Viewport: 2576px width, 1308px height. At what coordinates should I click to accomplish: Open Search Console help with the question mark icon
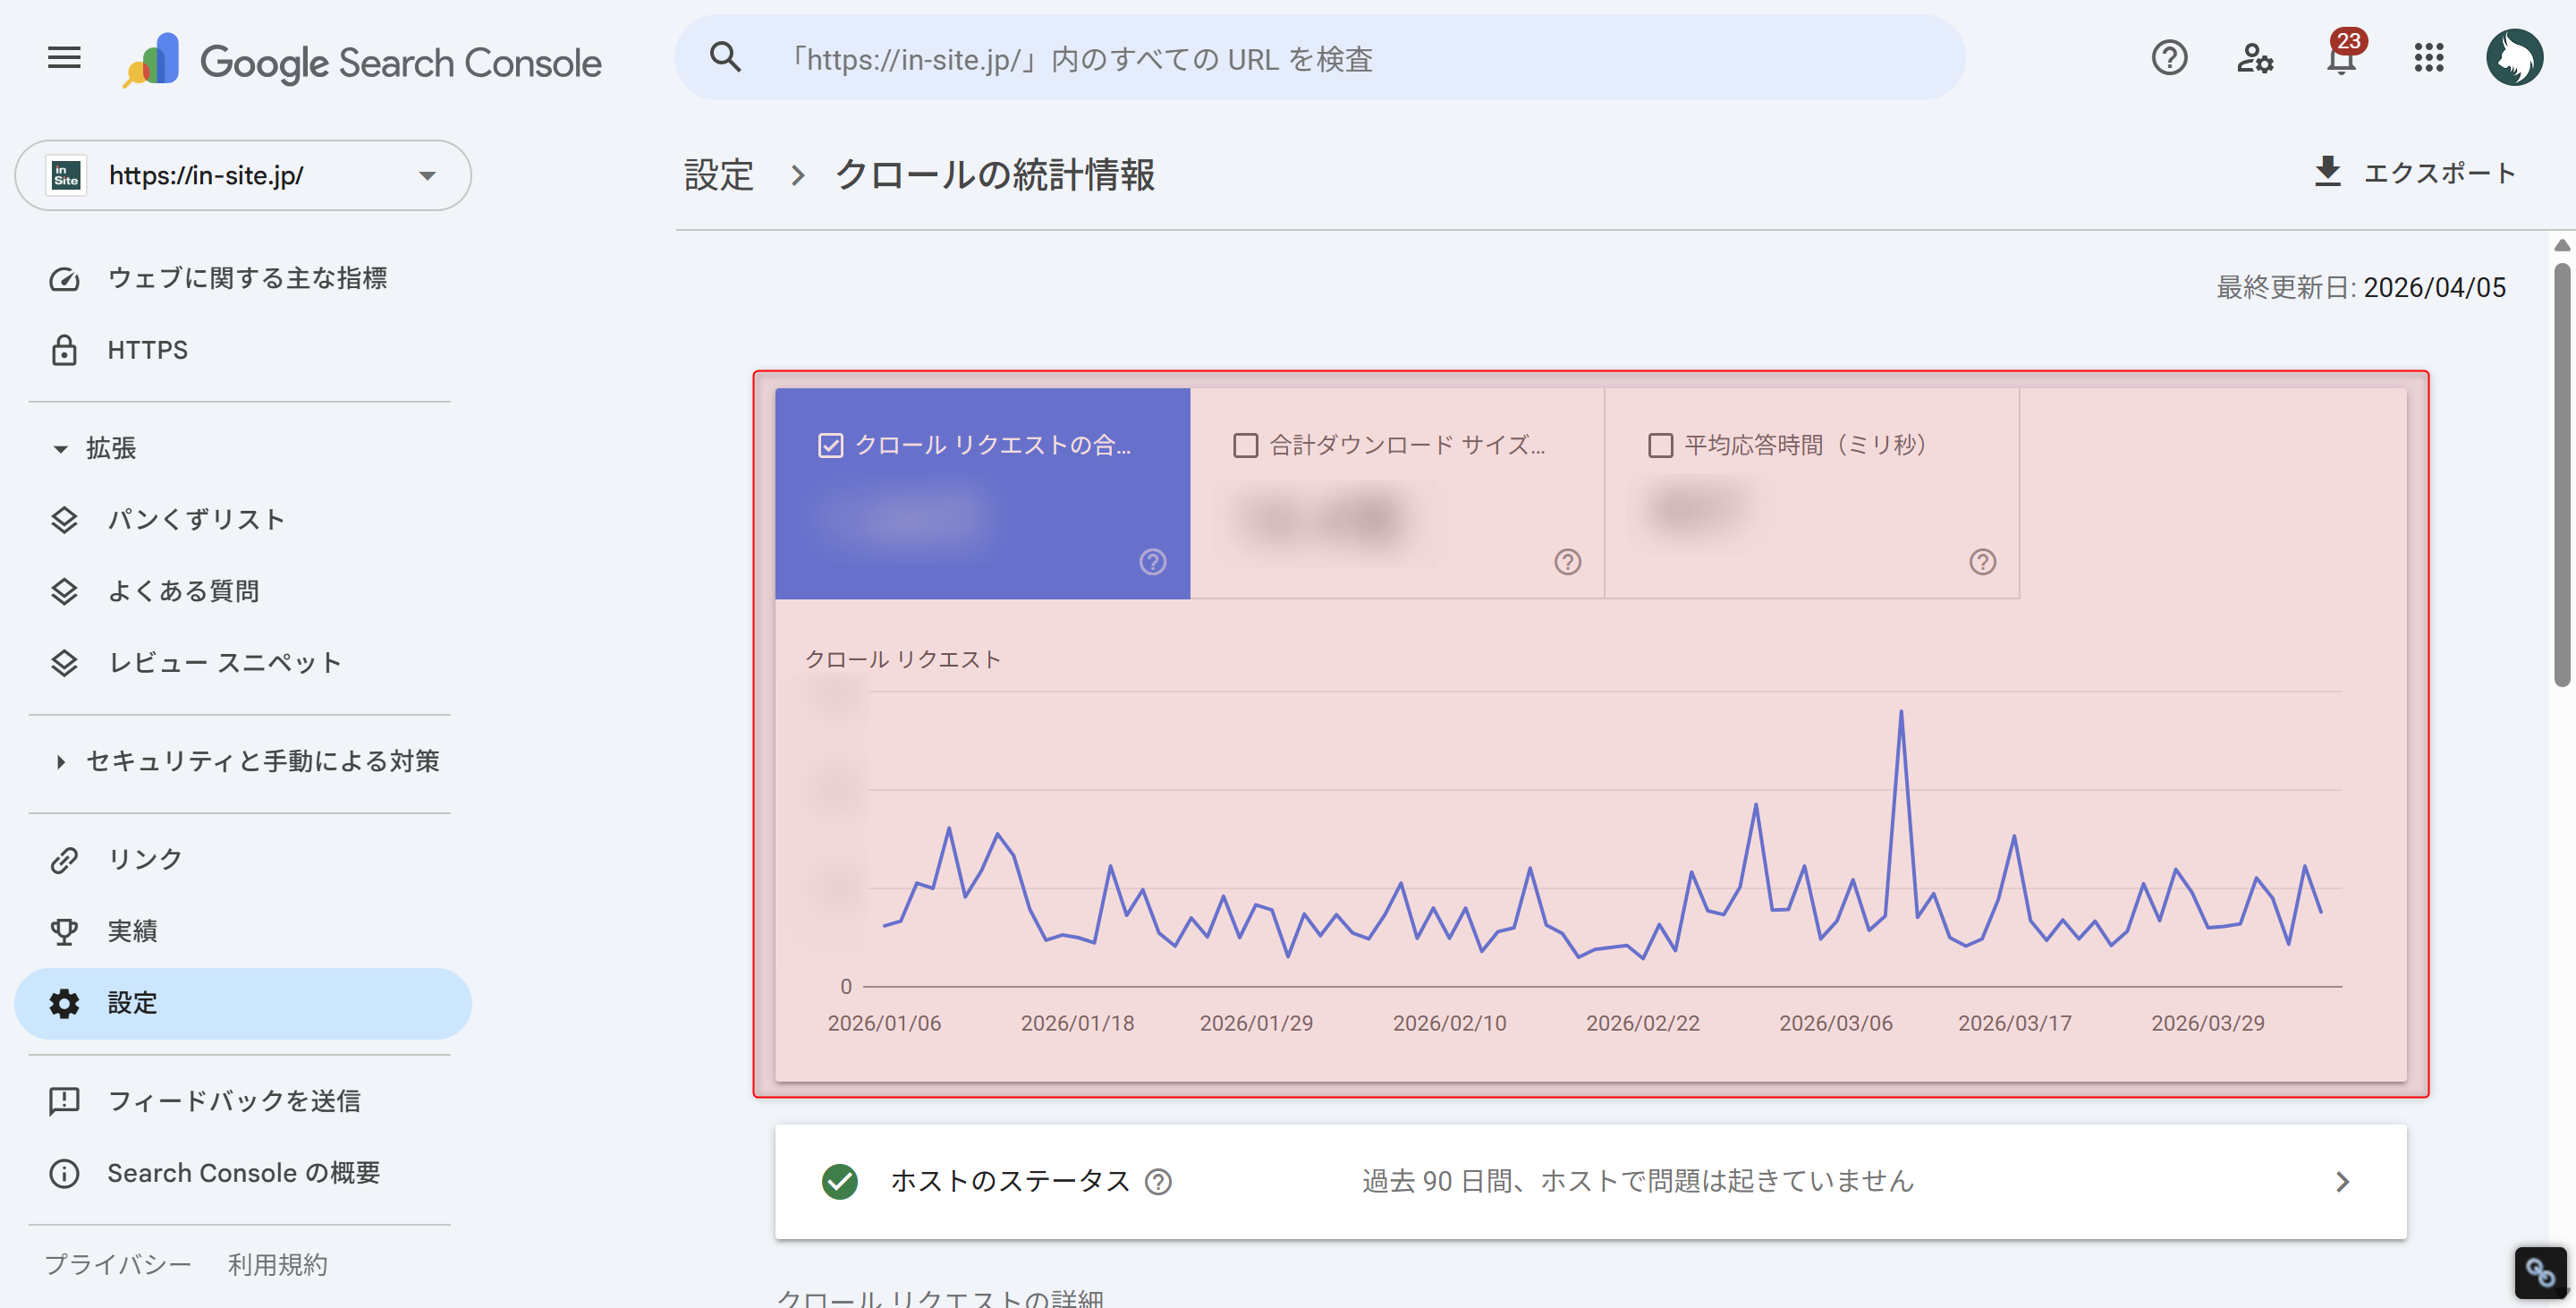tap(2169, 60)
